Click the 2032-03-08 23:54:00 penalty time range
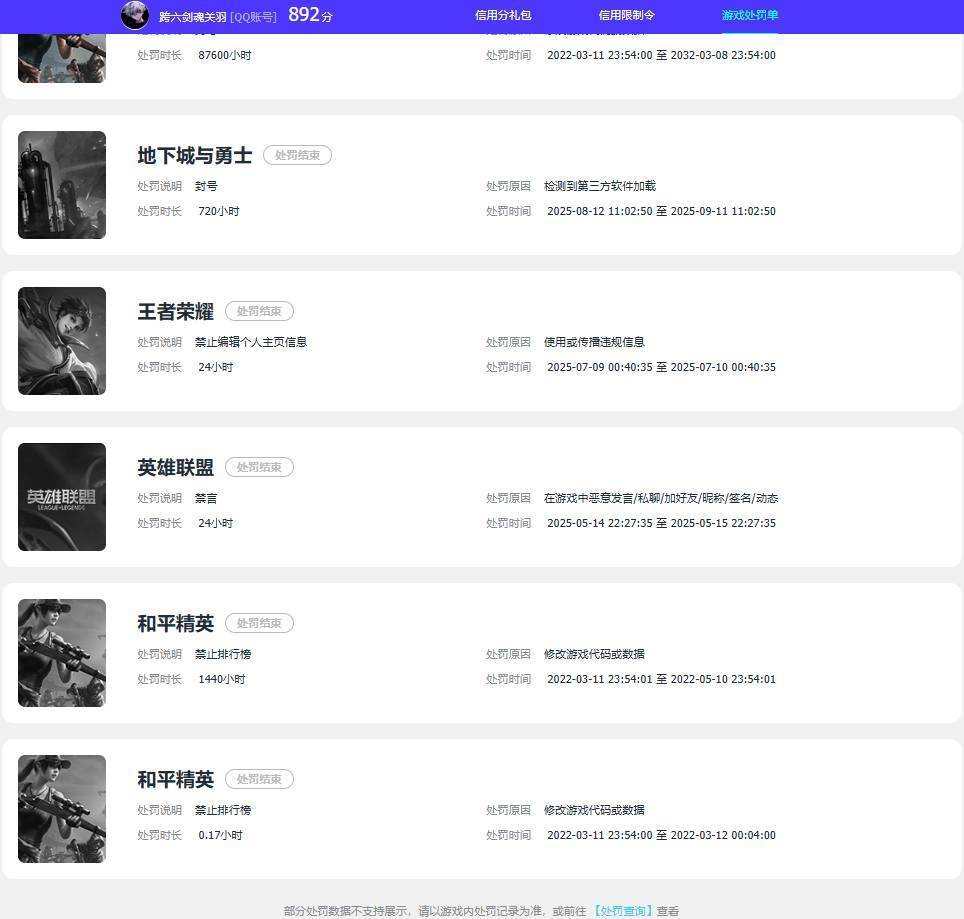964x919 pixels. (x=662, y=55)
